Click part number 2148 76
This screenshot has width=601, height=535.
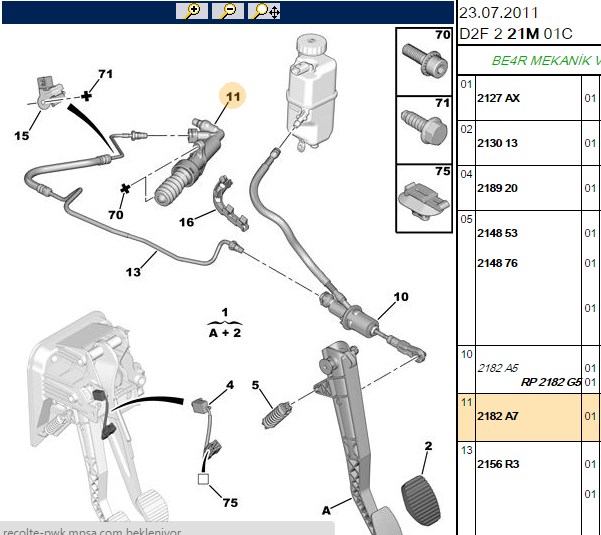click(497, 263)
